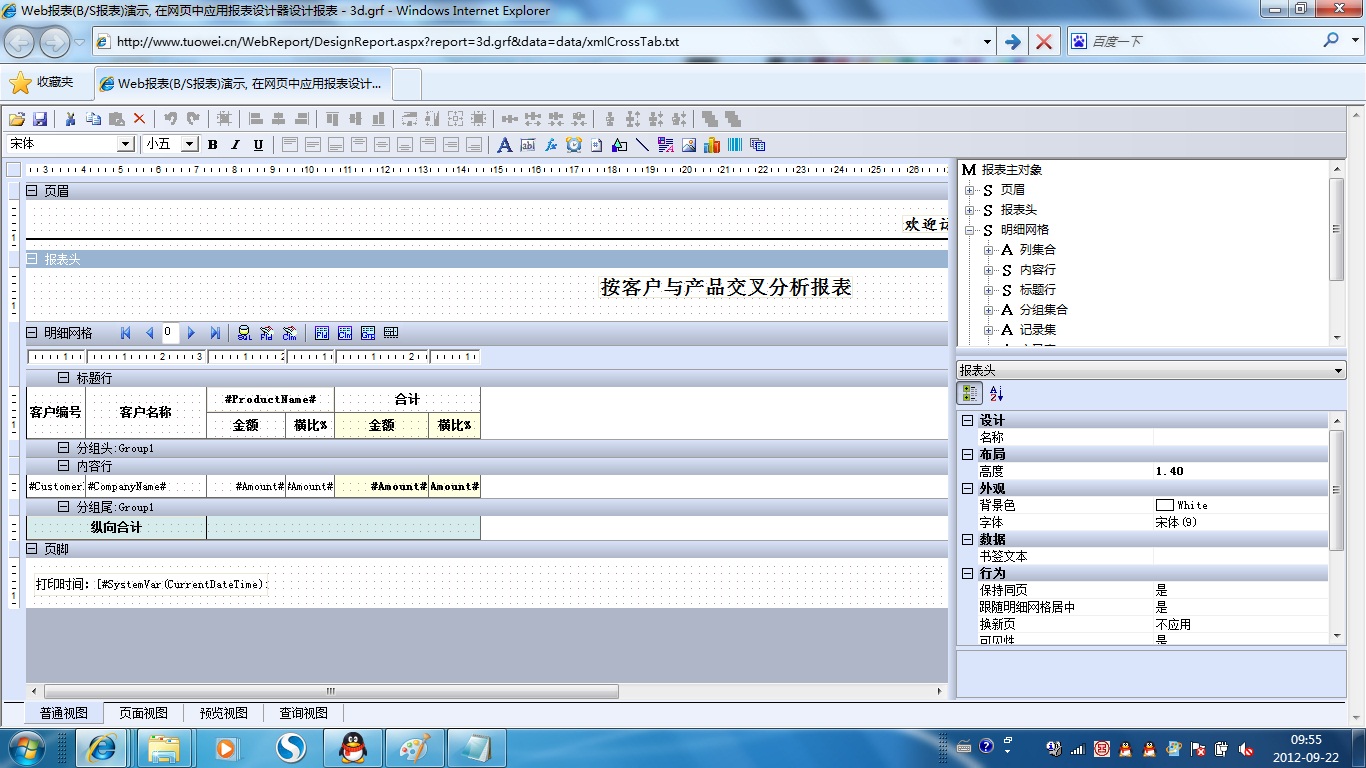Save the report with the floppy disk icon
Image resolution: width=1366 pixels, height=768 pixels.
click(40, 118)
